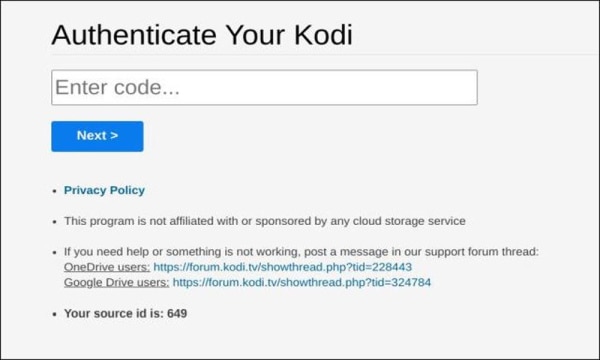
Task: Open the OneDrive forum thread link tid=228443
Action: click(x=282, y=267)
